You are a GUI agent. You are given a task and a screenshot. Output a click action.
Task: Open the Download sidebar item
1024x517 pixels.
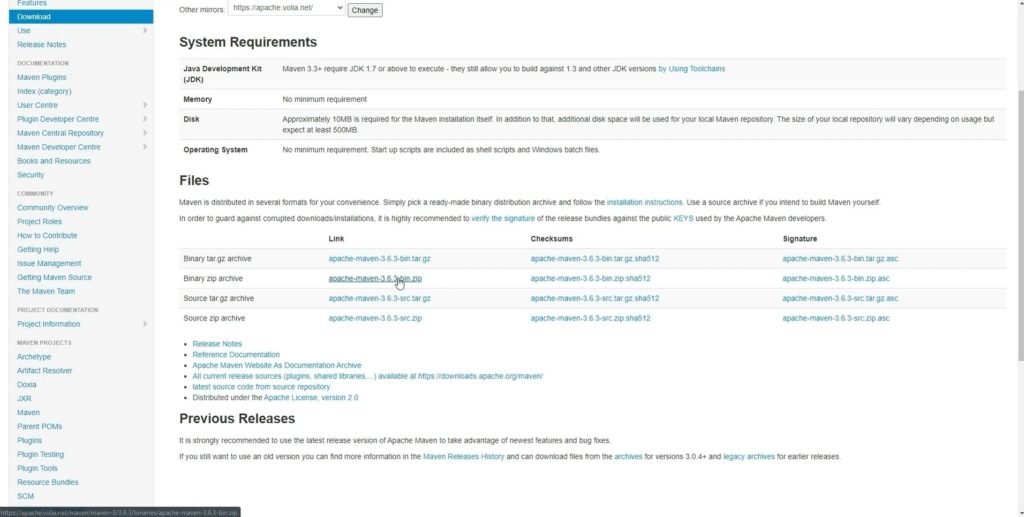pos(81,16)
